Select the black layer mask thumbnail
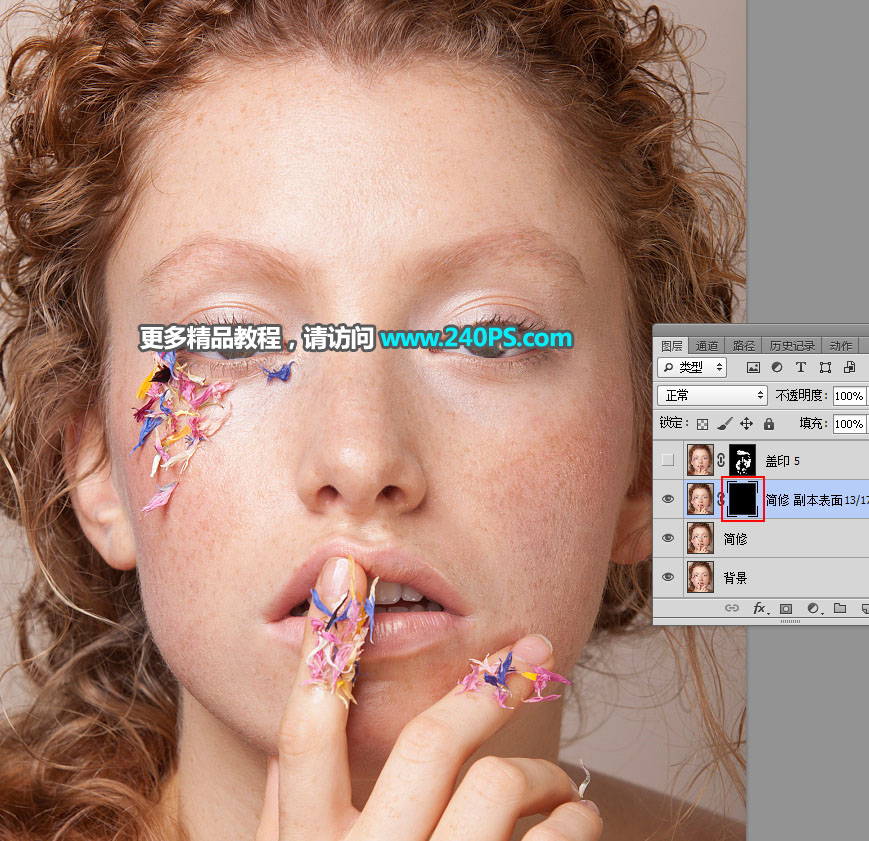The image size is (869, 841). [x=743, y=499]
